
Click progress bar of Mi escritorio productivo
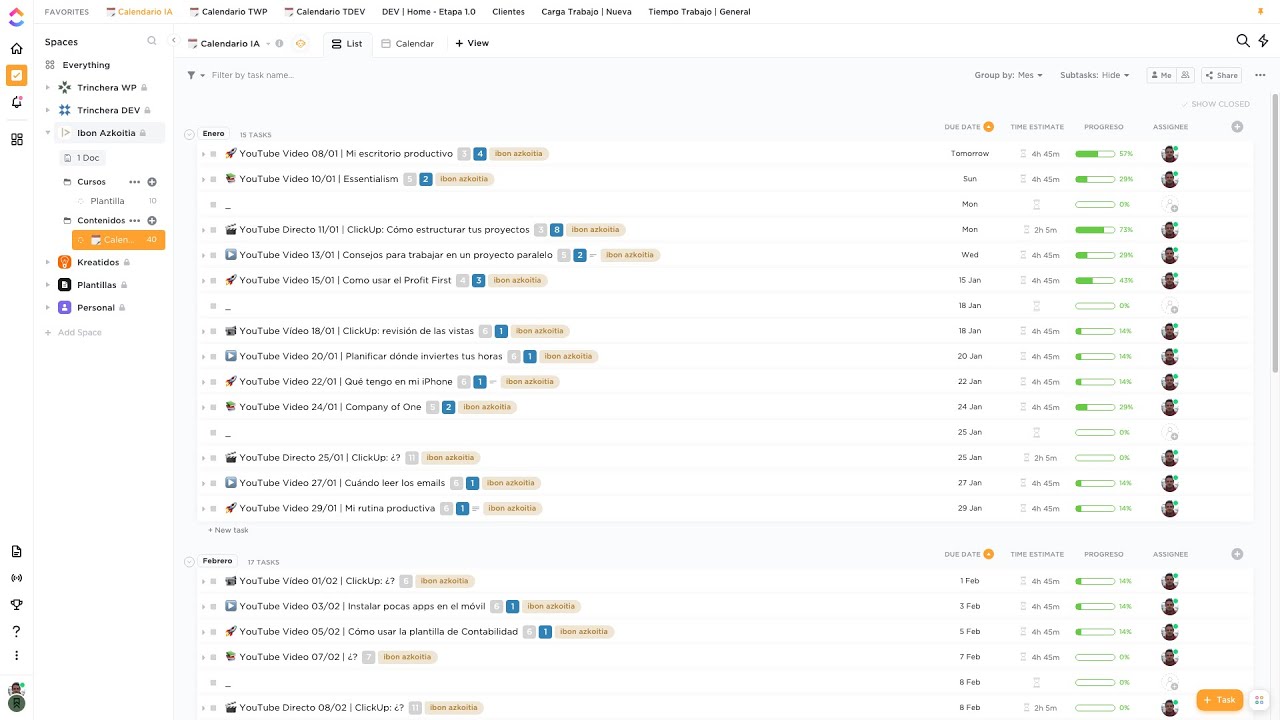tap(1094, 154)
